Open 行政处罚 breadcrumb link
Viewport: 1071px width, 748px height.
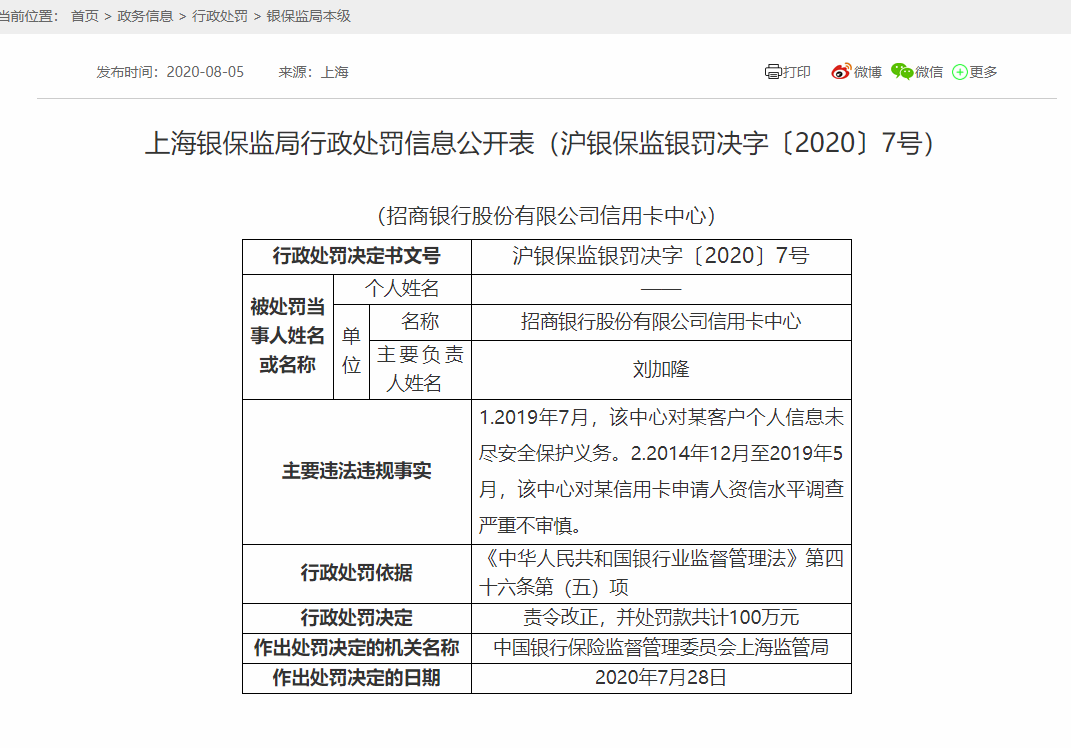[220, 16]
